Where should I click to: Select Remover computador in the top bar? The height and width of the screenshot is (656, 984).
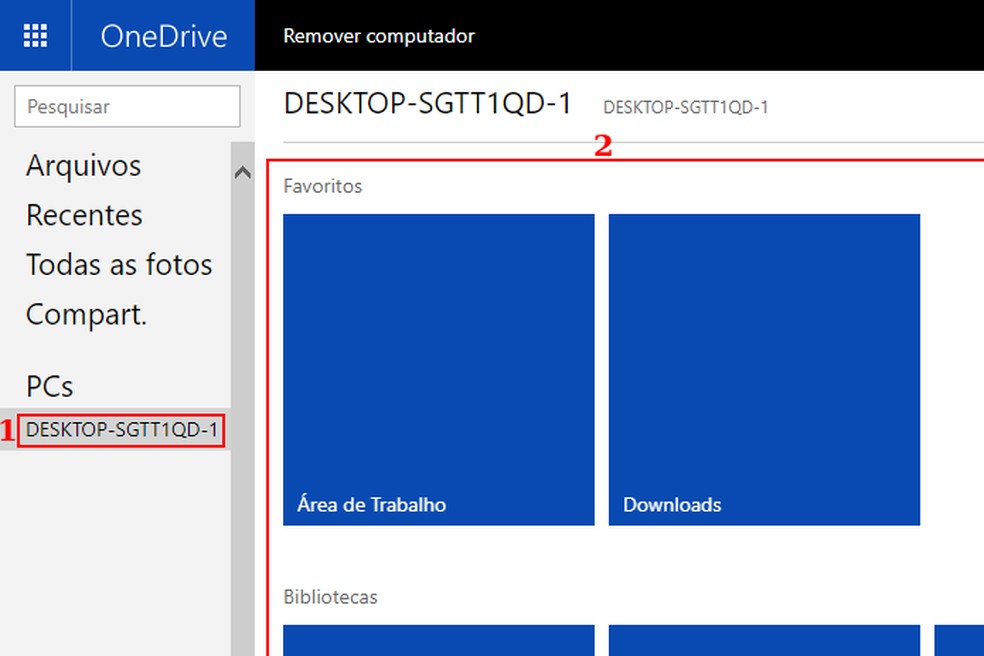click(x=380, y=34)
